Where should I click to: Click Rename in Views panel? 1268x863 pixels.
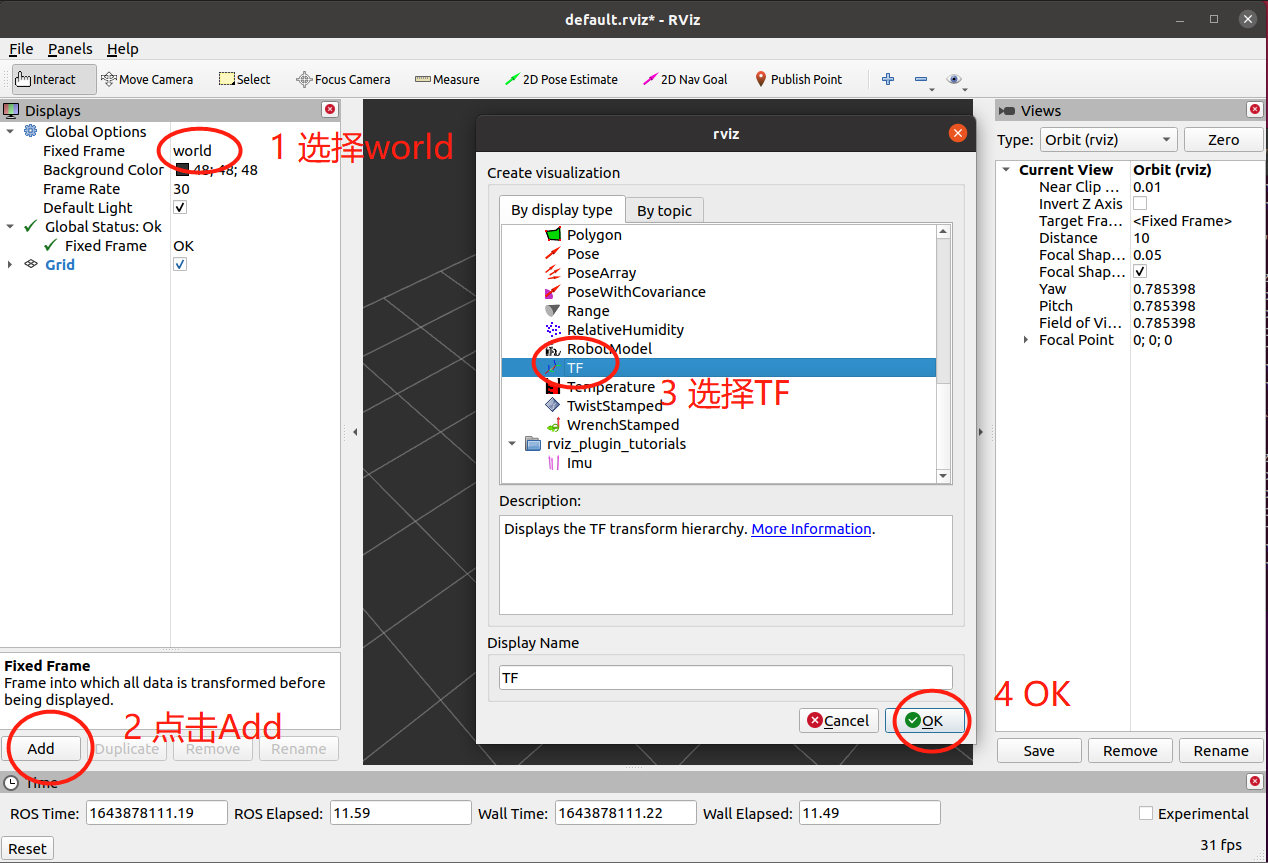(1221, 751)
